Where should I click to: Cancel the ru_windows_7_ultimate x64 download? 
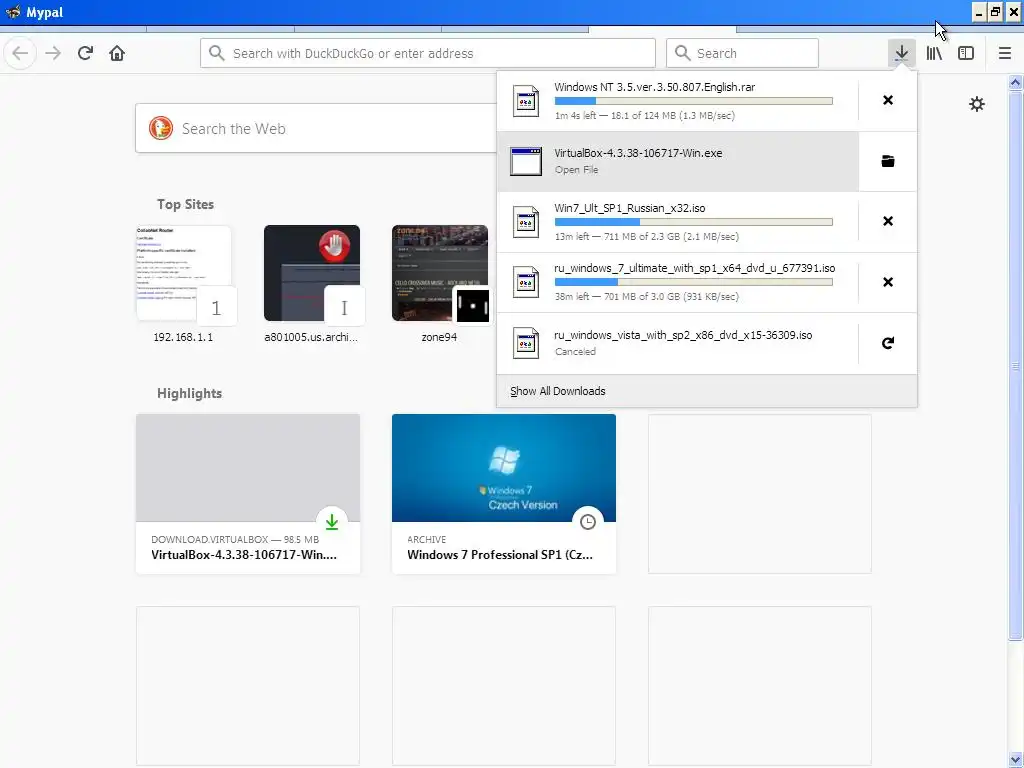click(888, 282)
